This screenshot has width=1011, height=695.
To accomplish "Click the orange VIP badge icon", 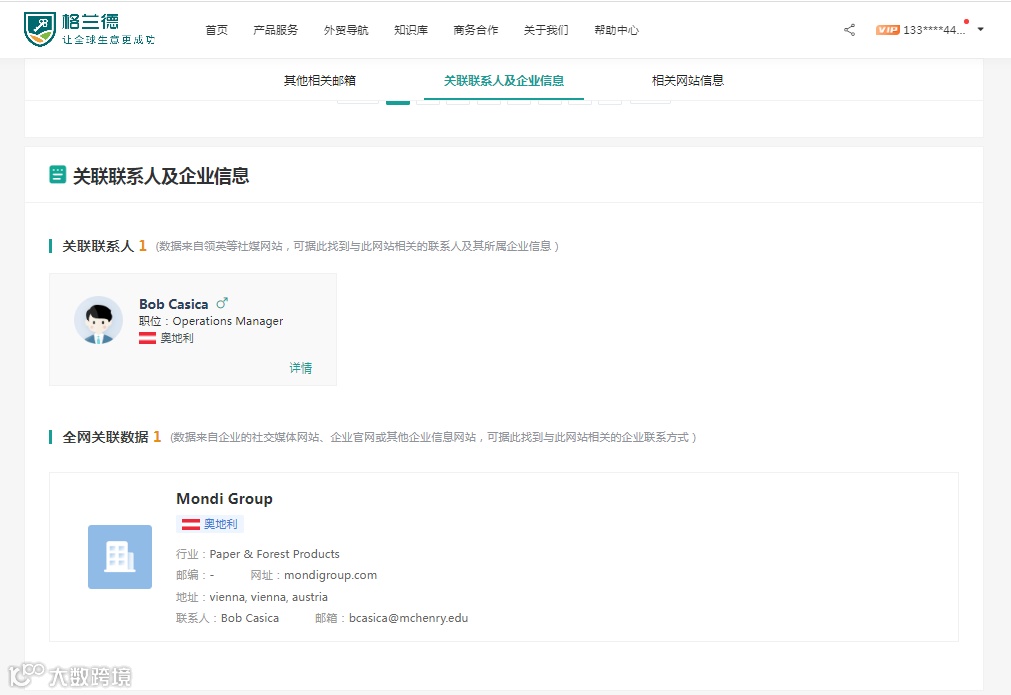I will (x=887, y=30).
